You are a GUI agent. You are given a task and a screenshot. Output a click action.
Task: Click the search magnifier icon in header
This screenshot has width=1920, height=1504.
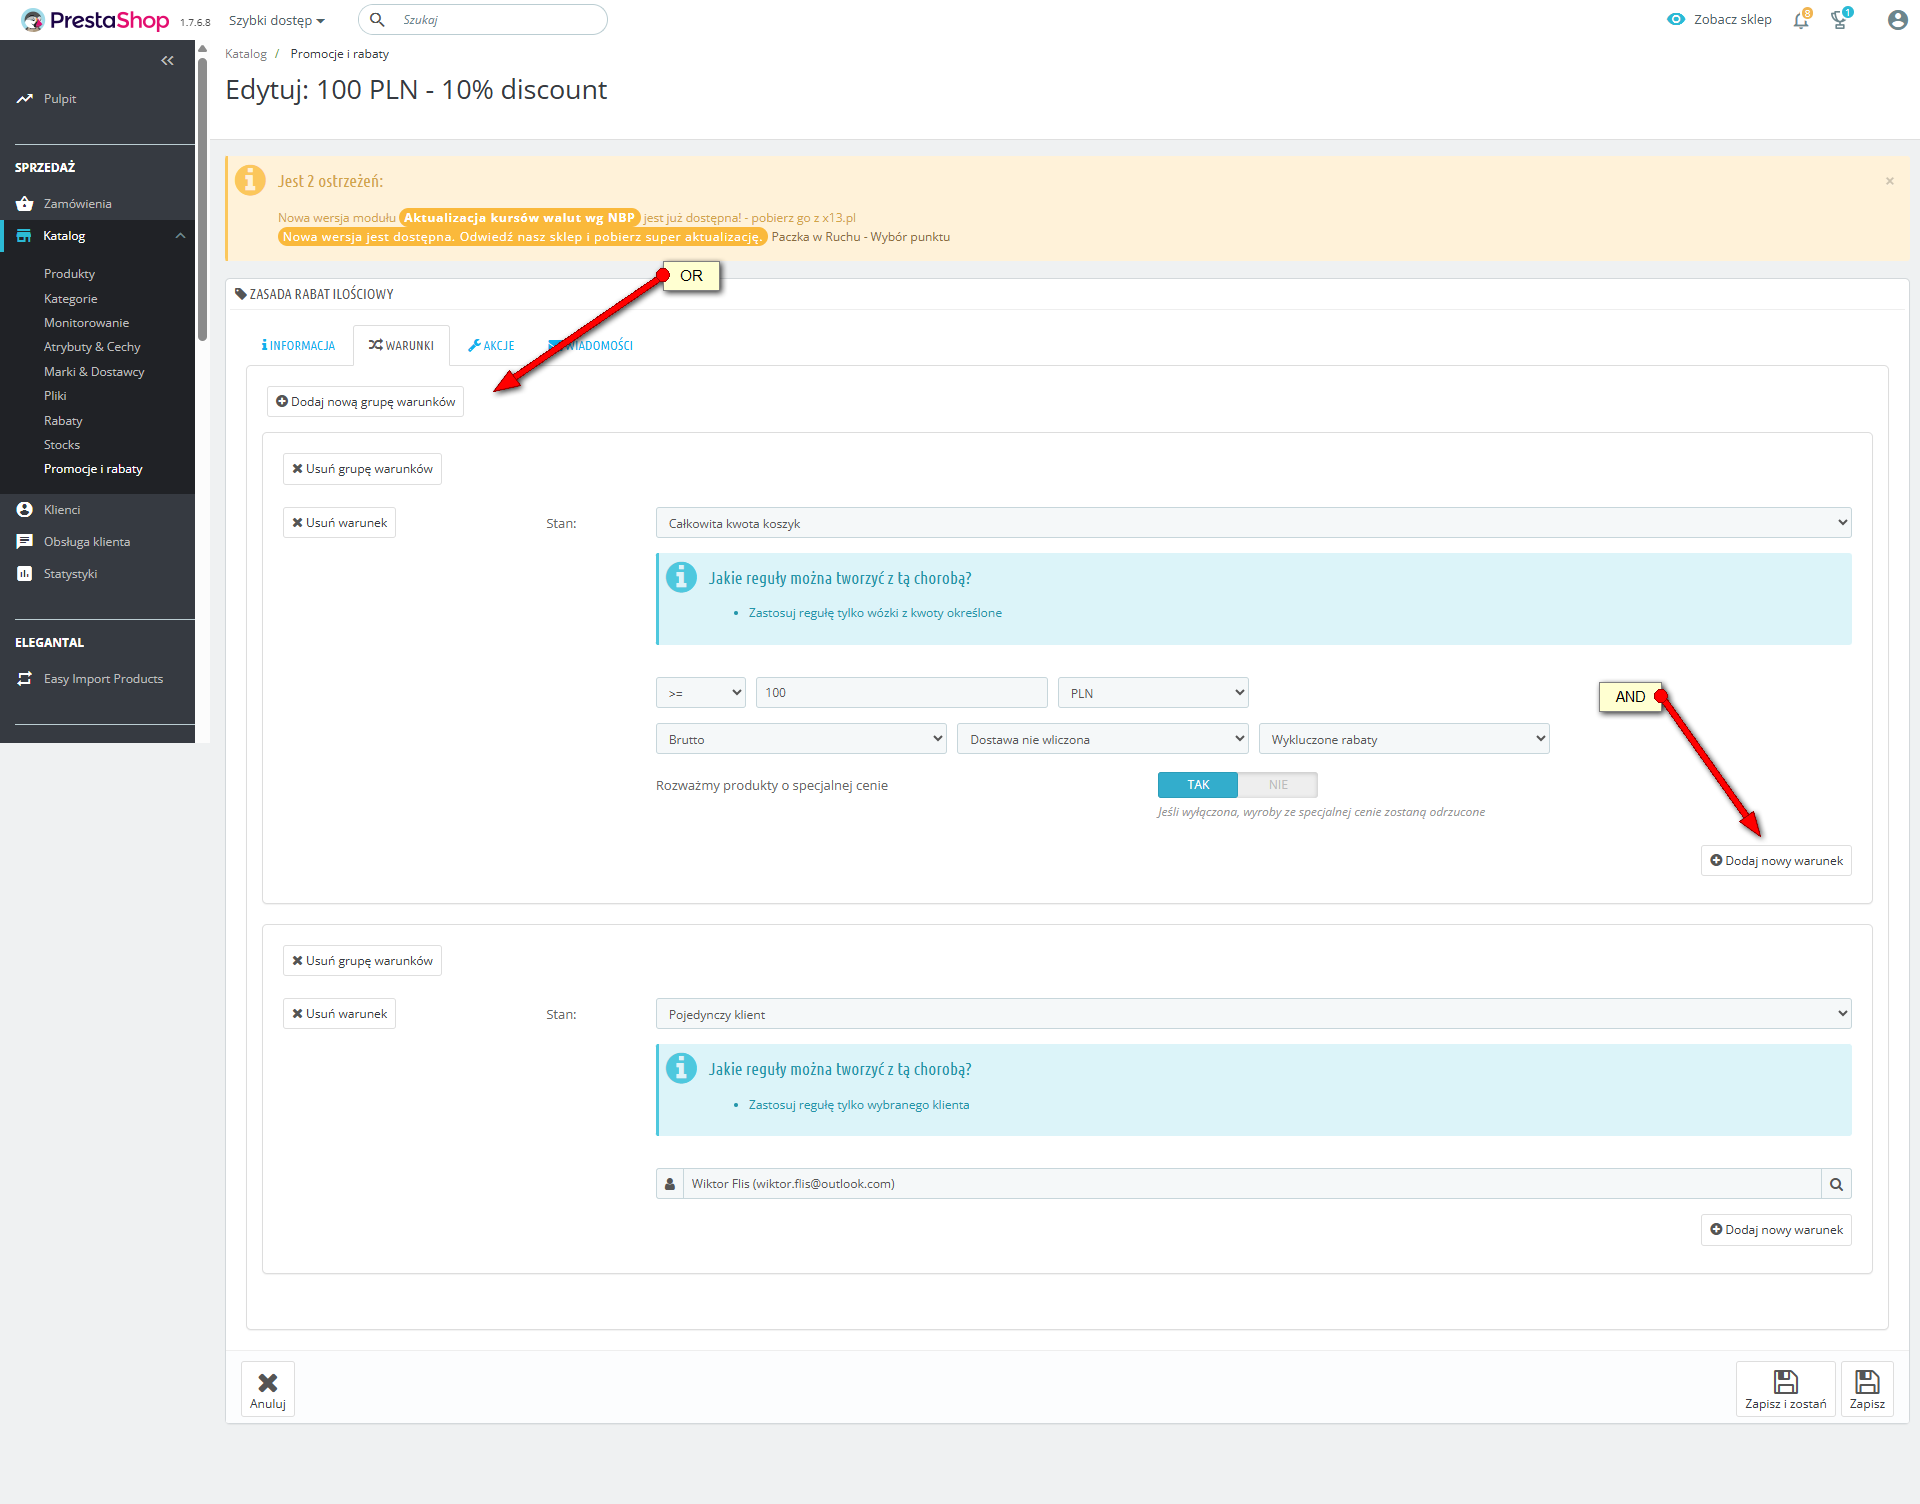[x=377, y=19]
